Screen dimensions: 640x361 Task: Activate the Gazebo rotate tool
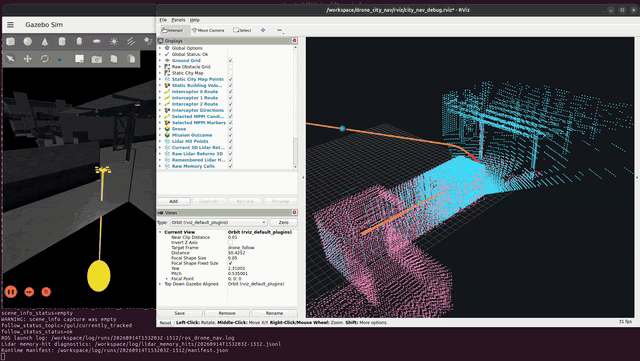pos(45,59)
